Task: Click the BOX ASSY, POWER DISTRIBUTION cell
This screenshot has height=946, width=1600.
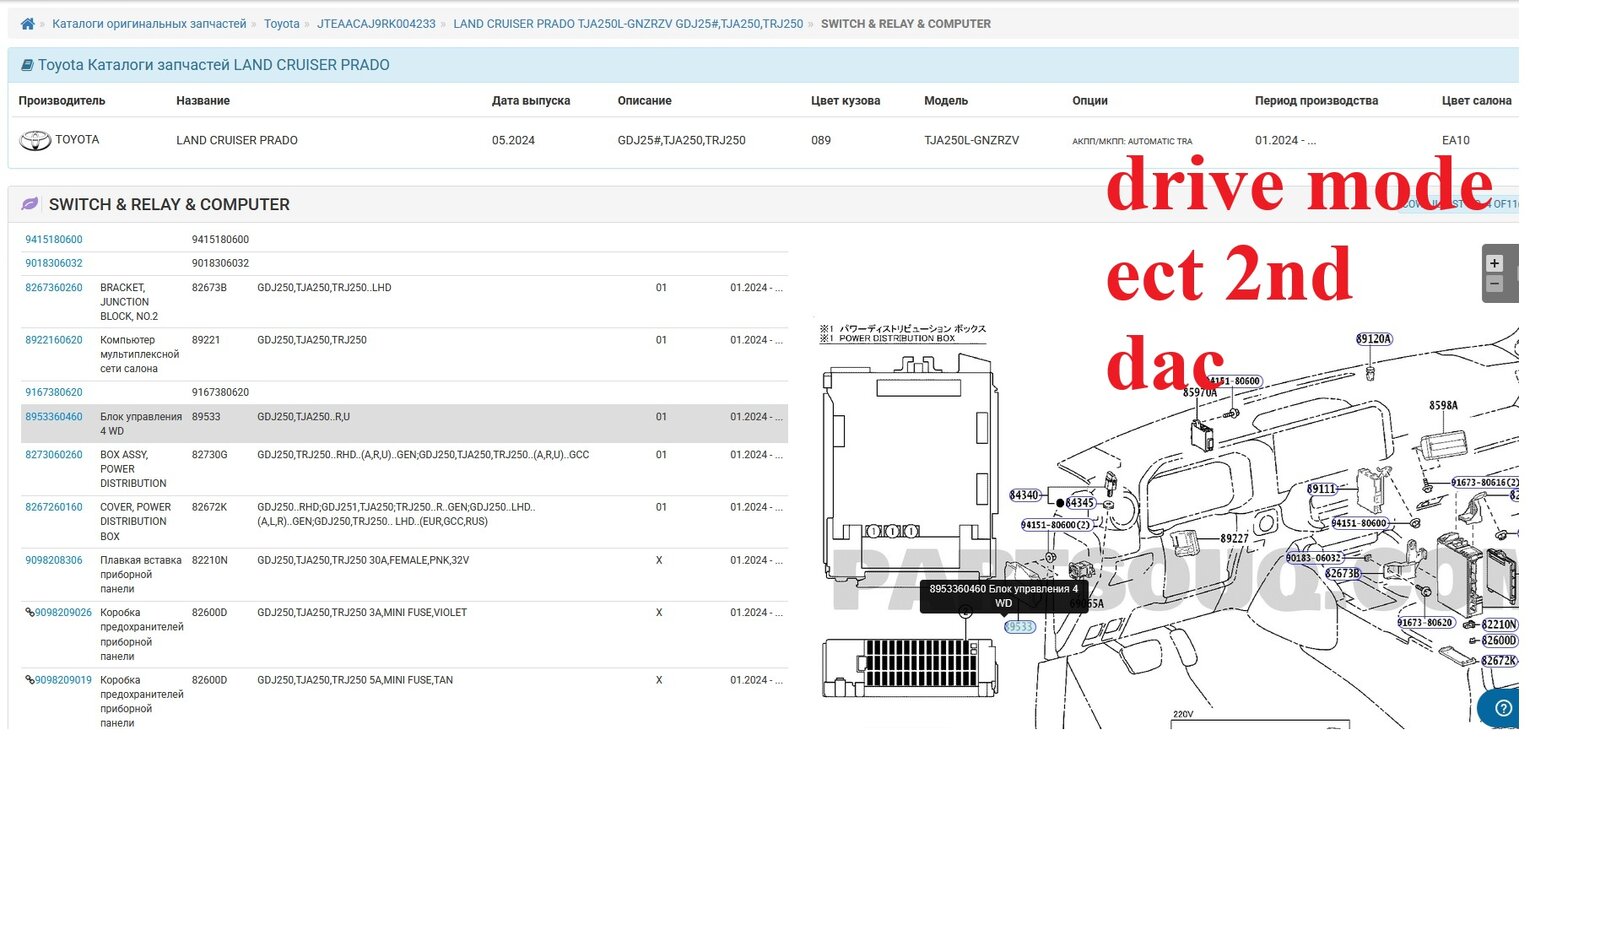Action: (133, 469)
